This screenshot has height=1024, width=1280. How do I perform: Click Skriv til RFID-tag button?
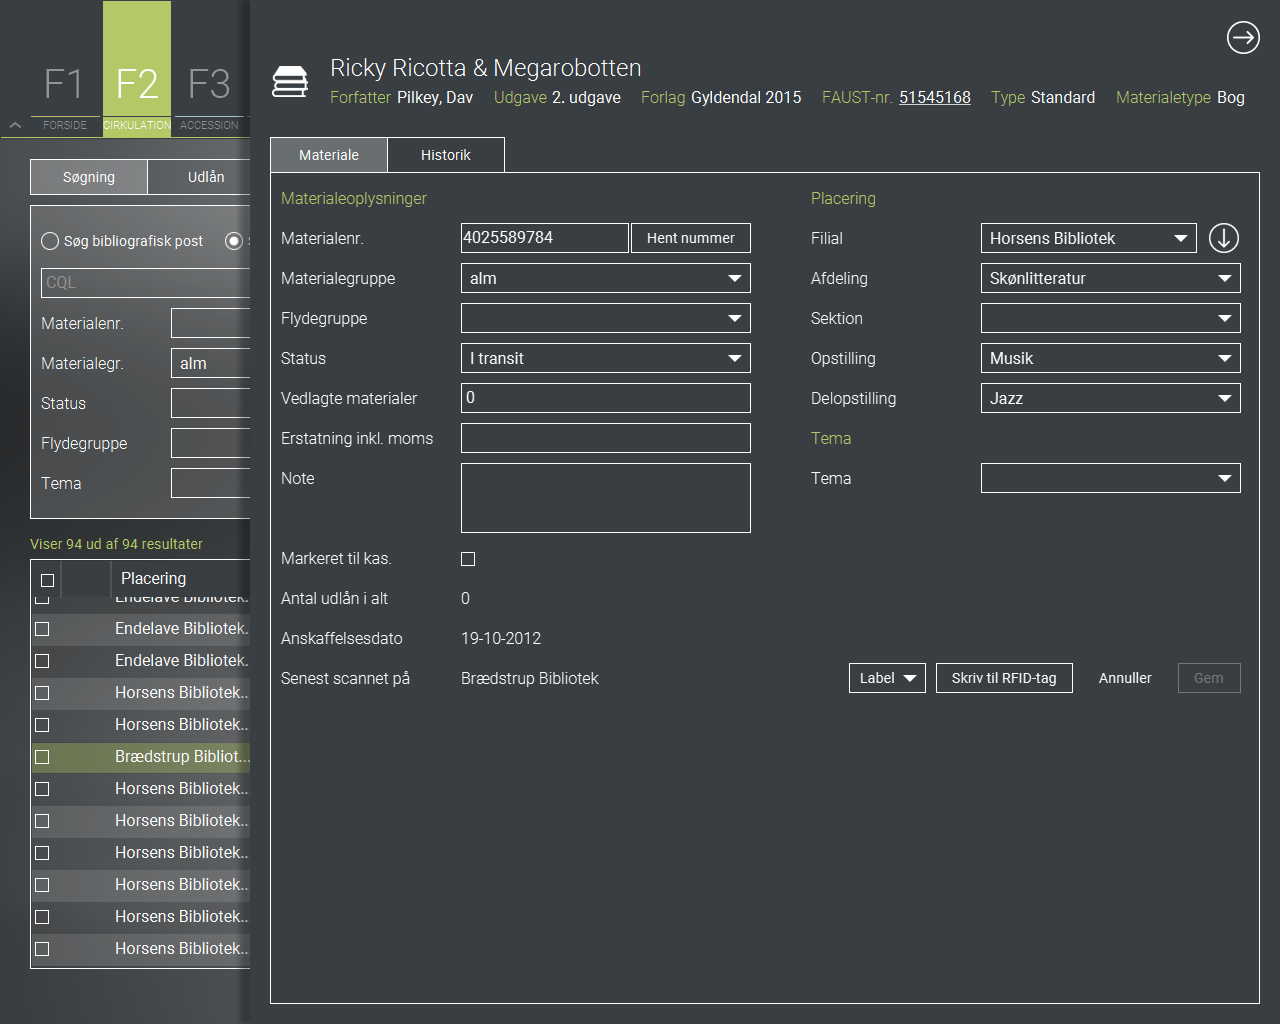(x=1004, y=678)
